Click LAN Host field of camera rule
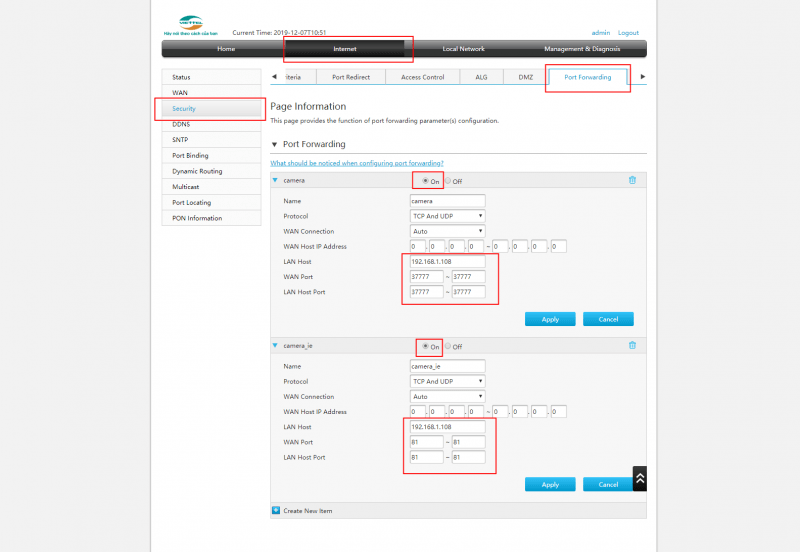800x552 pixels. (x=447, y=261)
